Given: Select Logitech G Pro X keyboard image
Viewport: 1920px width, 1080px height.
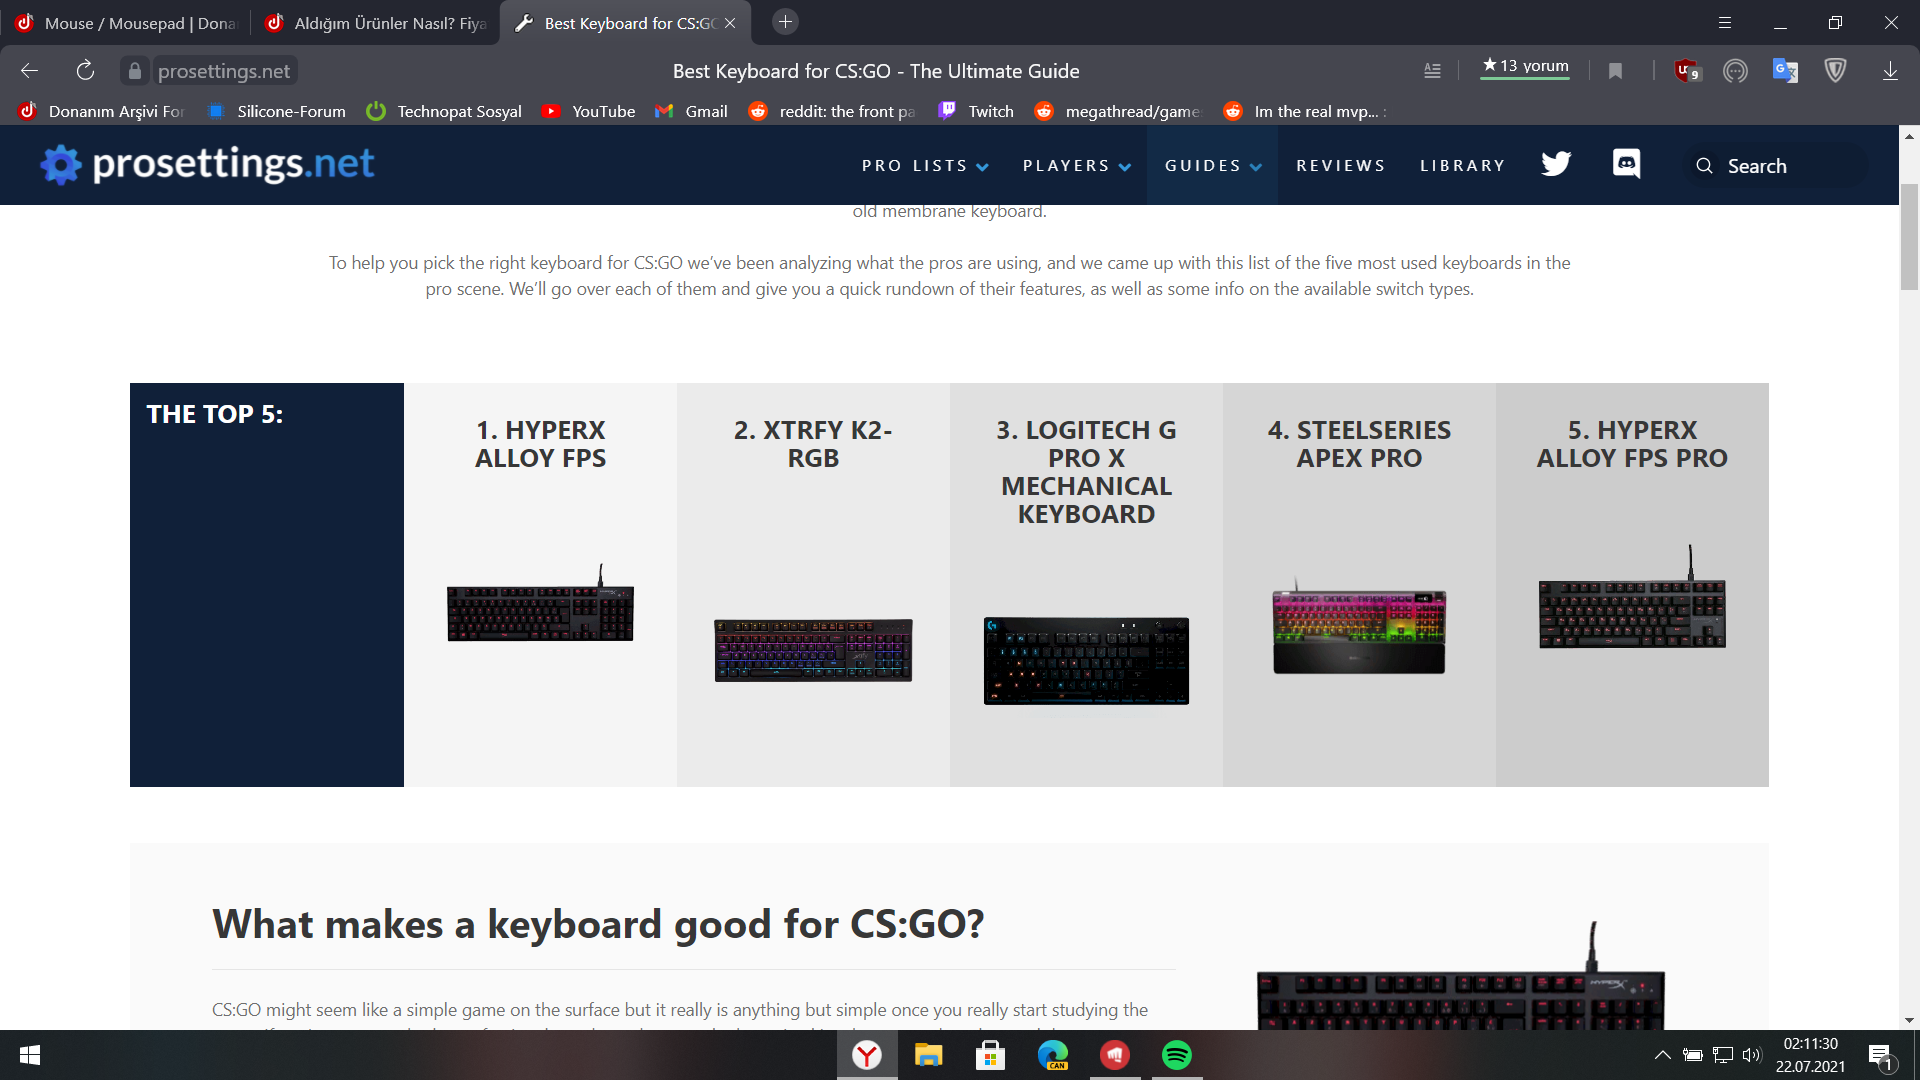Looking at the screenshot, I should pos(1086,661).
